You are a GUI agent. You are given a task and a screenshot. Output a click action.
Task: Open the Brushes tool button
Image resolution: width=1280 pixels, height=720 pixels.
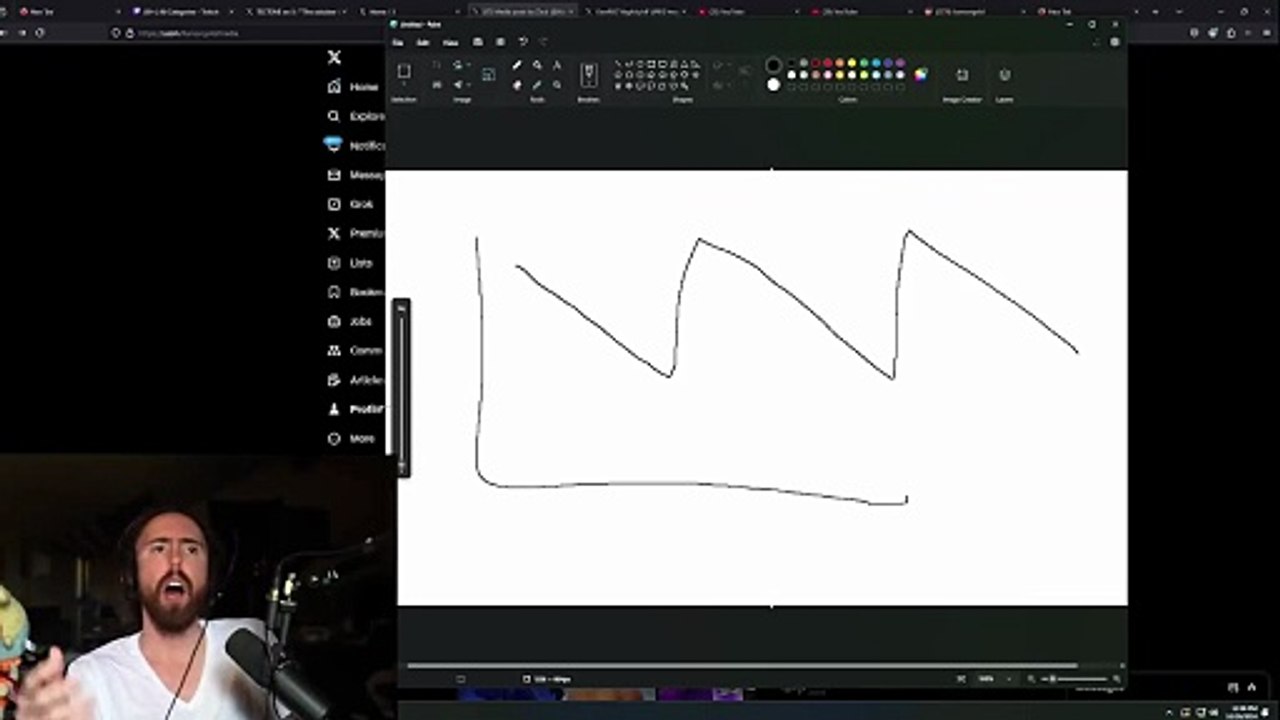pyautogui.click(x=589, y=75)
